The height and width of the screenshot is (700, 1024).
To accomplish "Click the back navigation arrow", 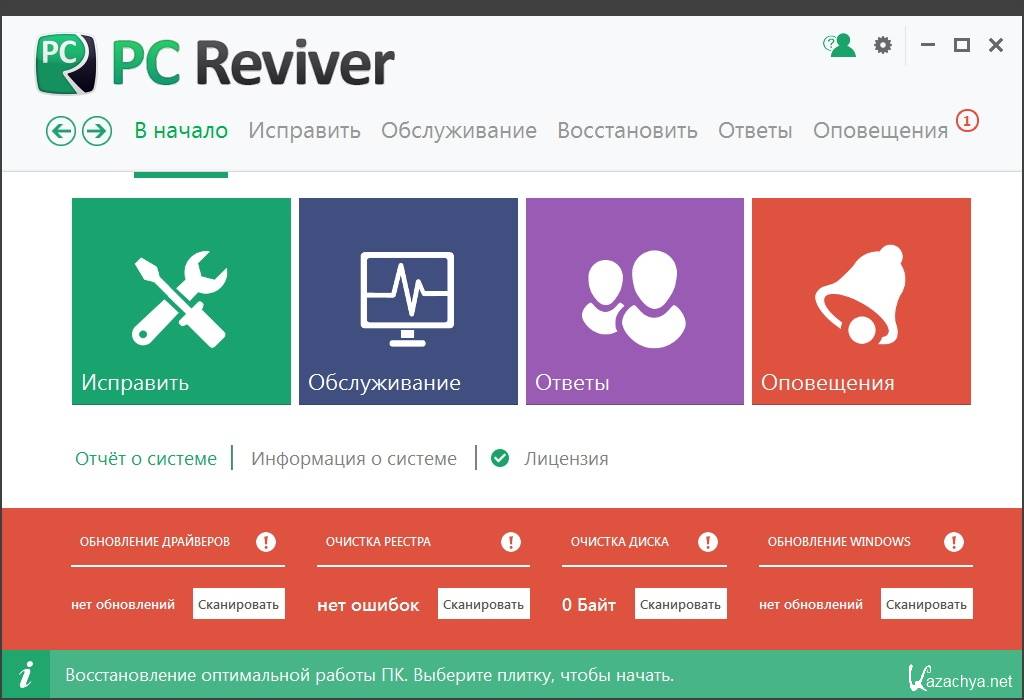I will 61,131.
